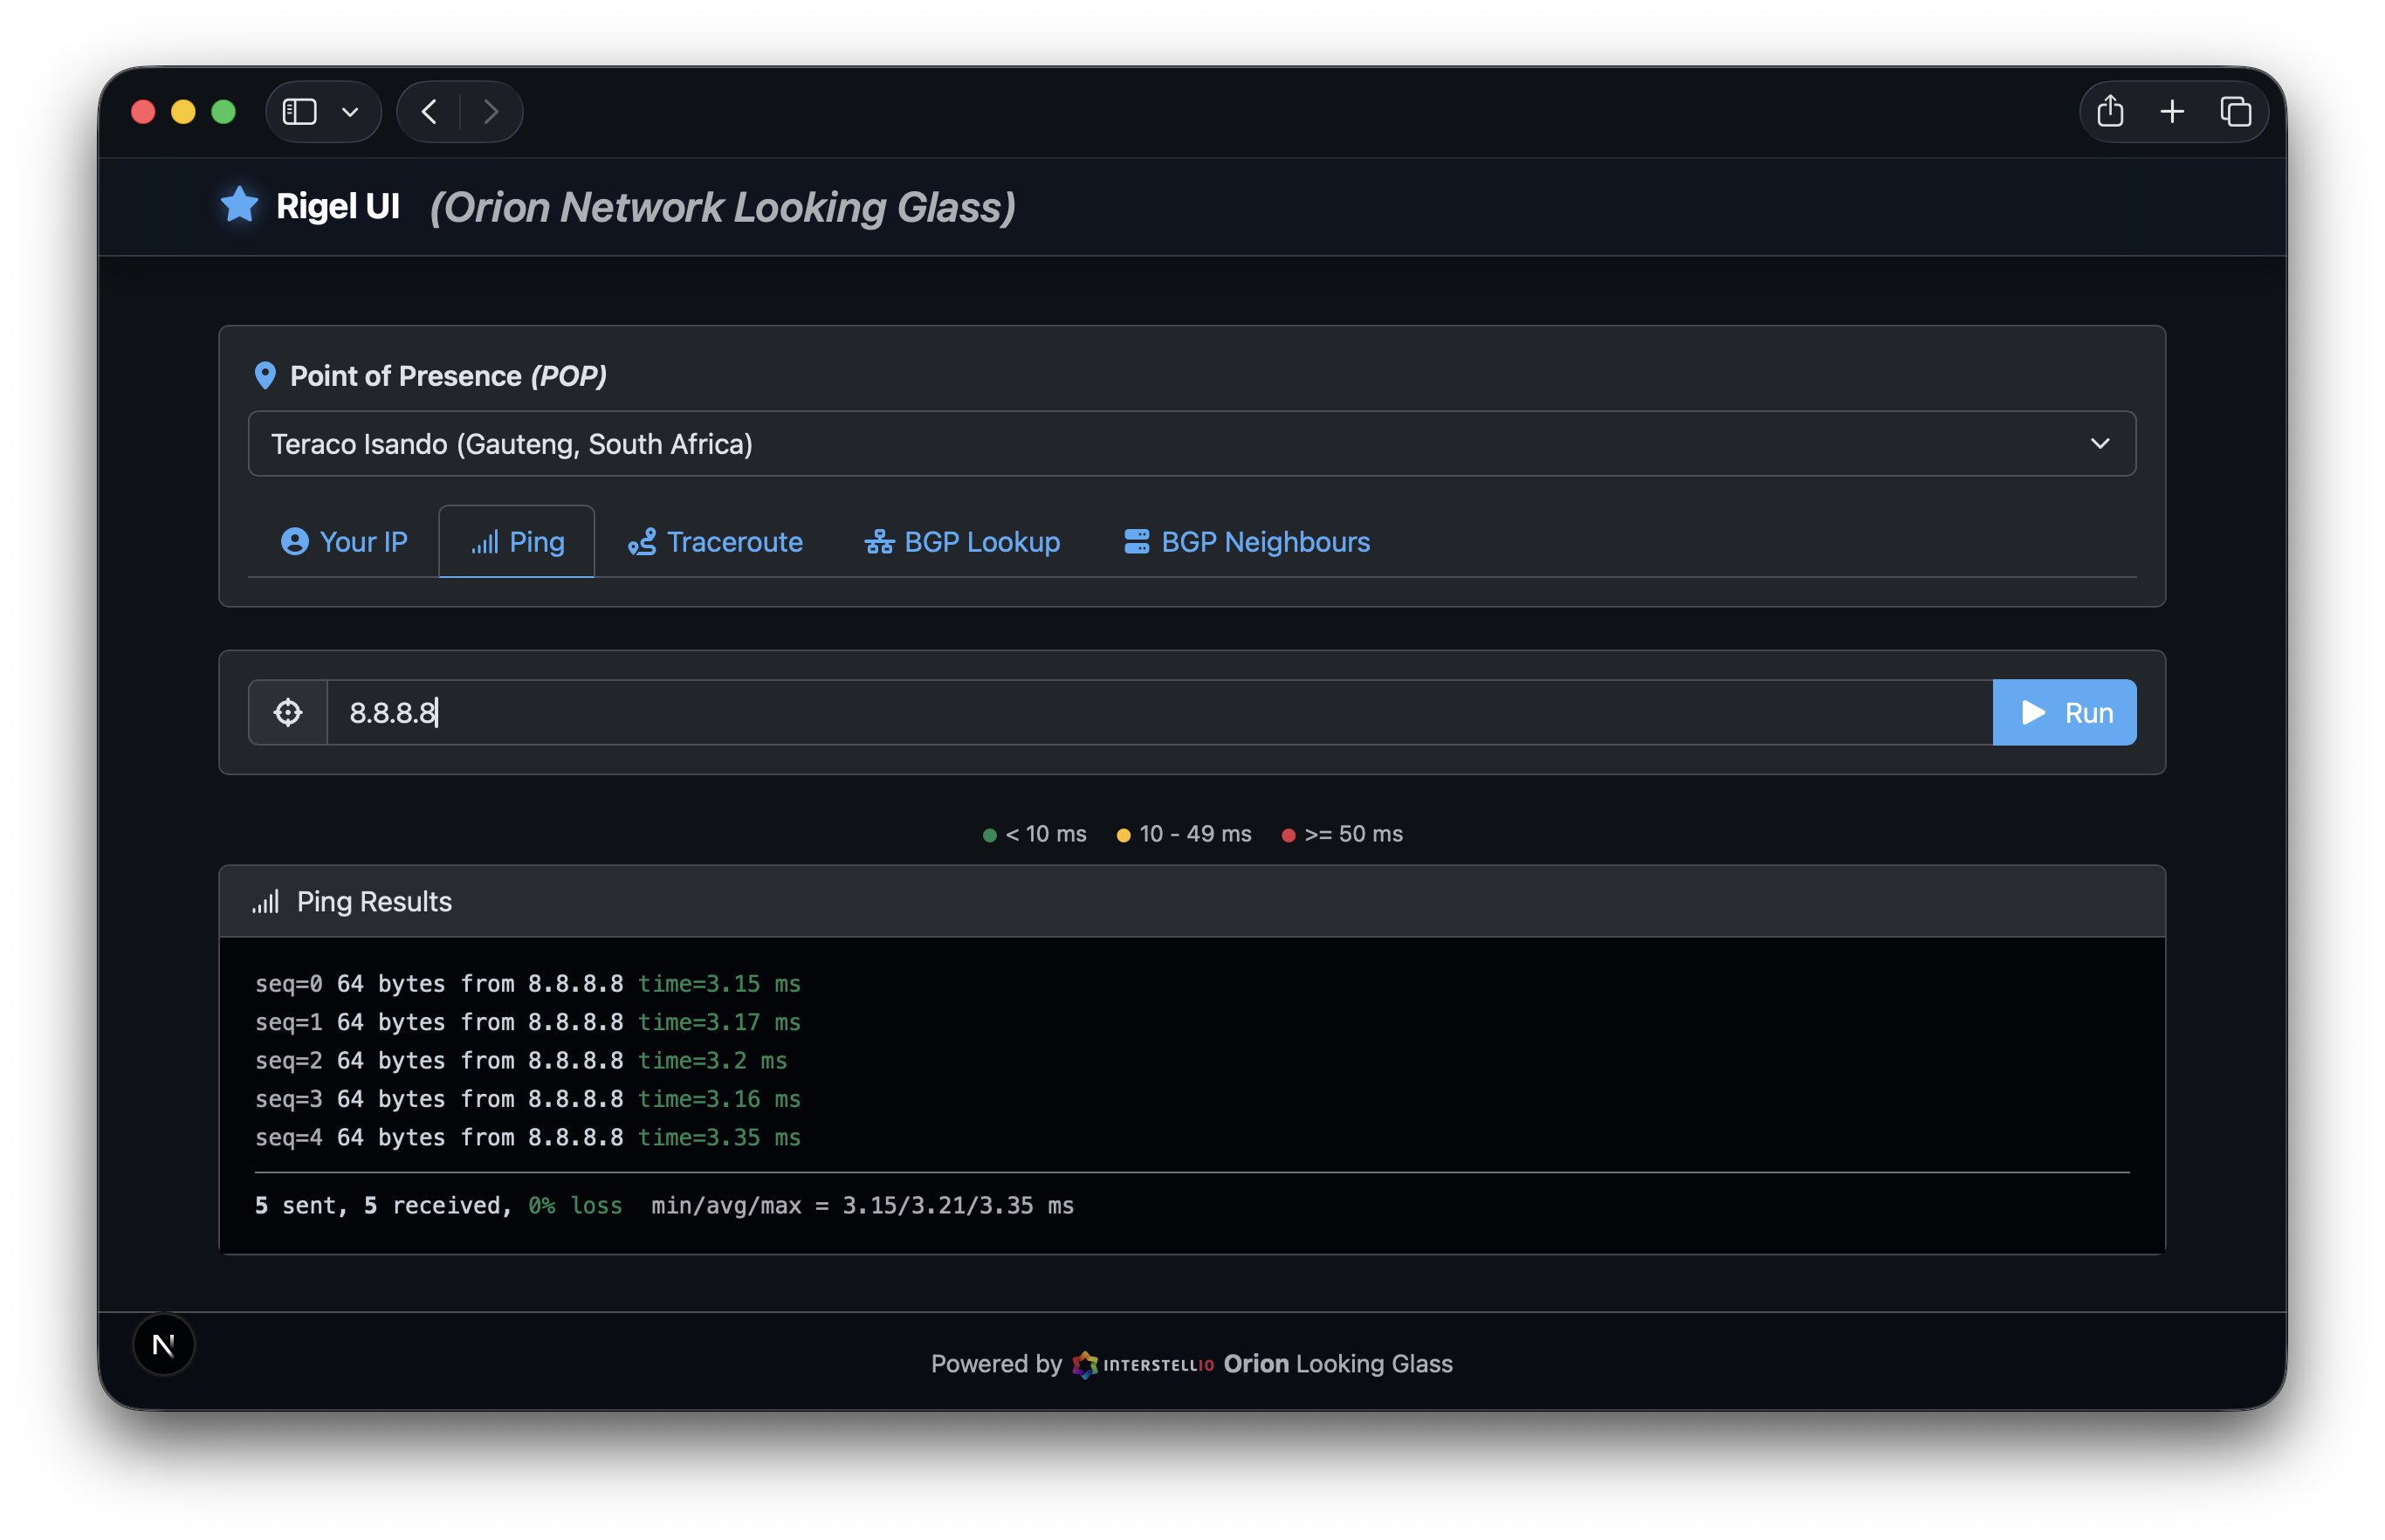Image resolution: width=2385 pixels, height=1540 pixels.
Task: Click the min/avg/max statistics text
Action: pos(863,1206)
